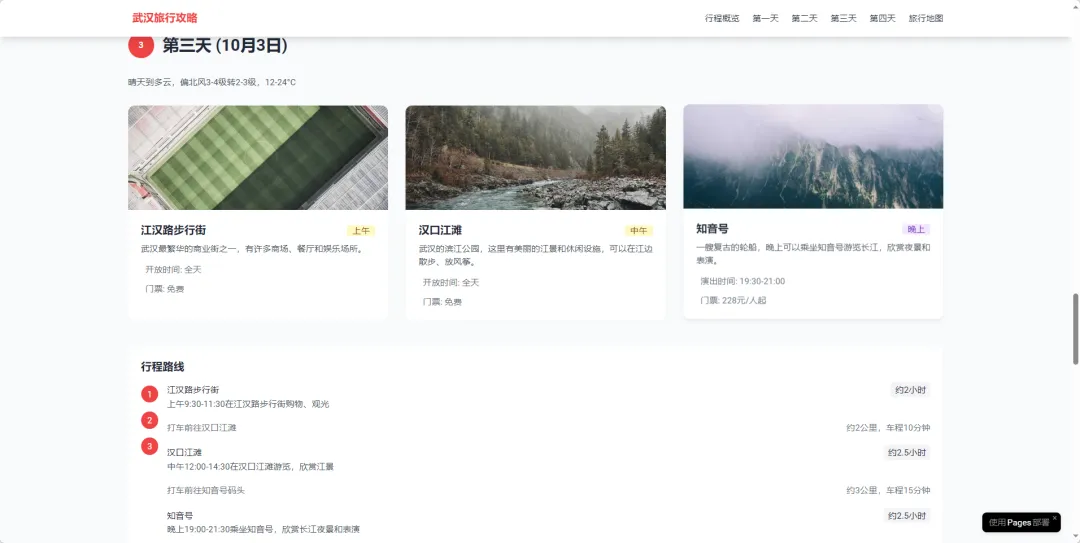The image size is (1080, 543).
Task: Open the 知音号 misty mountain photo
Action: tap(813, 156)
